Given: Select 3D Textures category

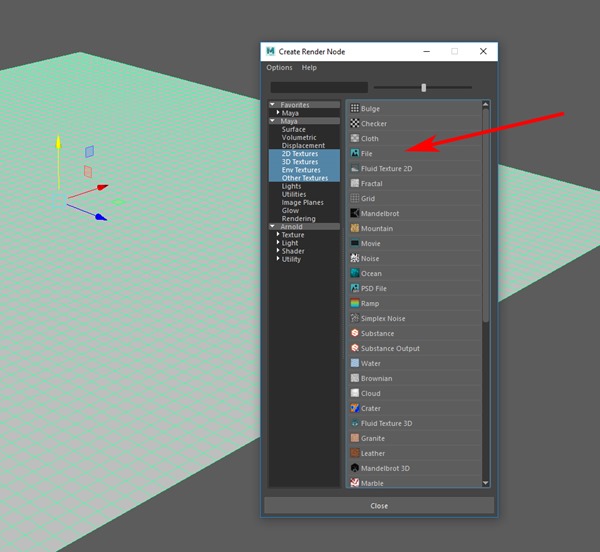Looking at the screenshot, I should point(300,162).
